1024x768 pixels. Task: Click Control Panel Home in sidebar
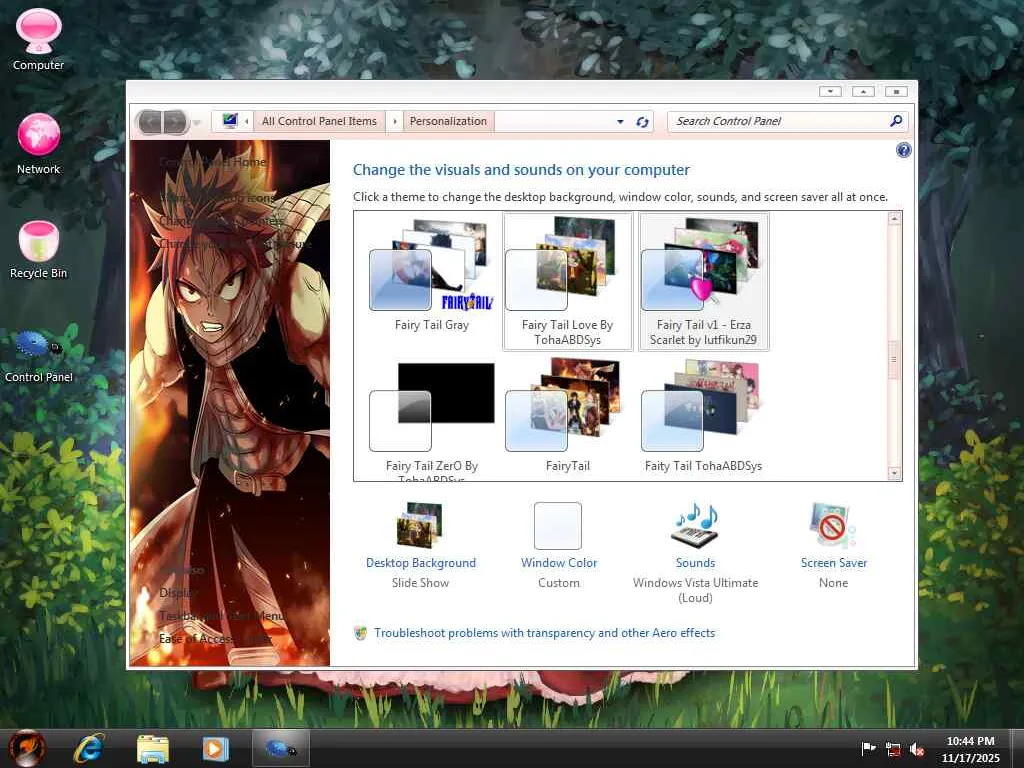click(213, 162)
